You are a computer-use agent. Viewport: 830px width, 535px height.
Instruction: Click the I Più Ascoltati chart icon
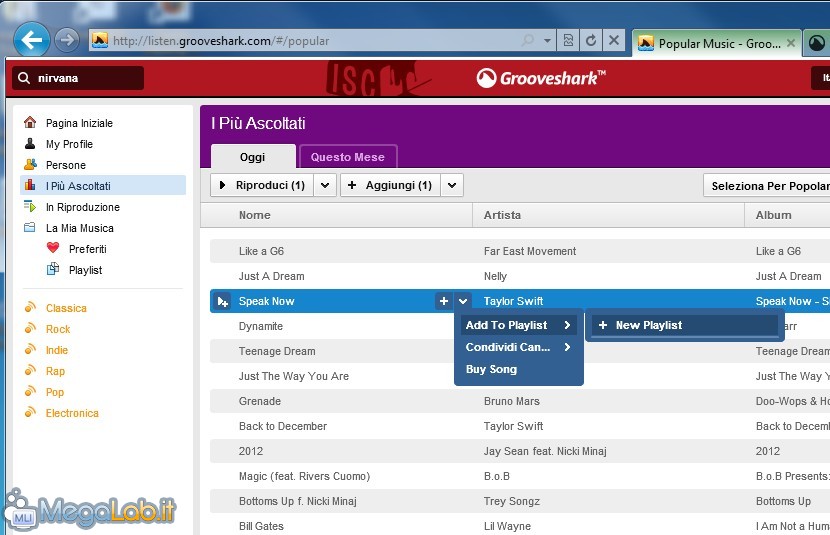pyautogui.click(x=30, y=185)
